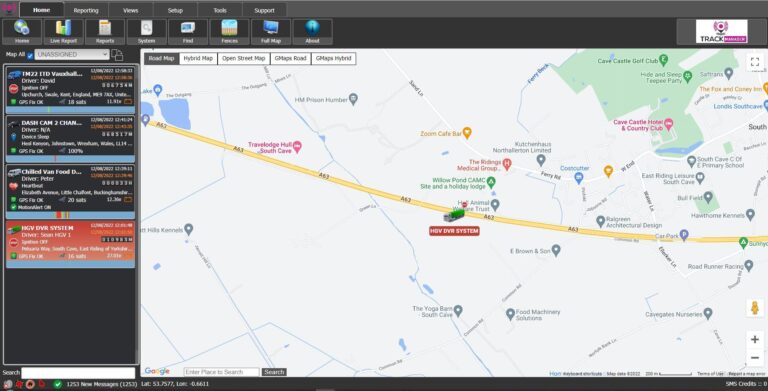Click the Enter Place to Search field
This screenshot has height=391, width=768.
(221, 372)
